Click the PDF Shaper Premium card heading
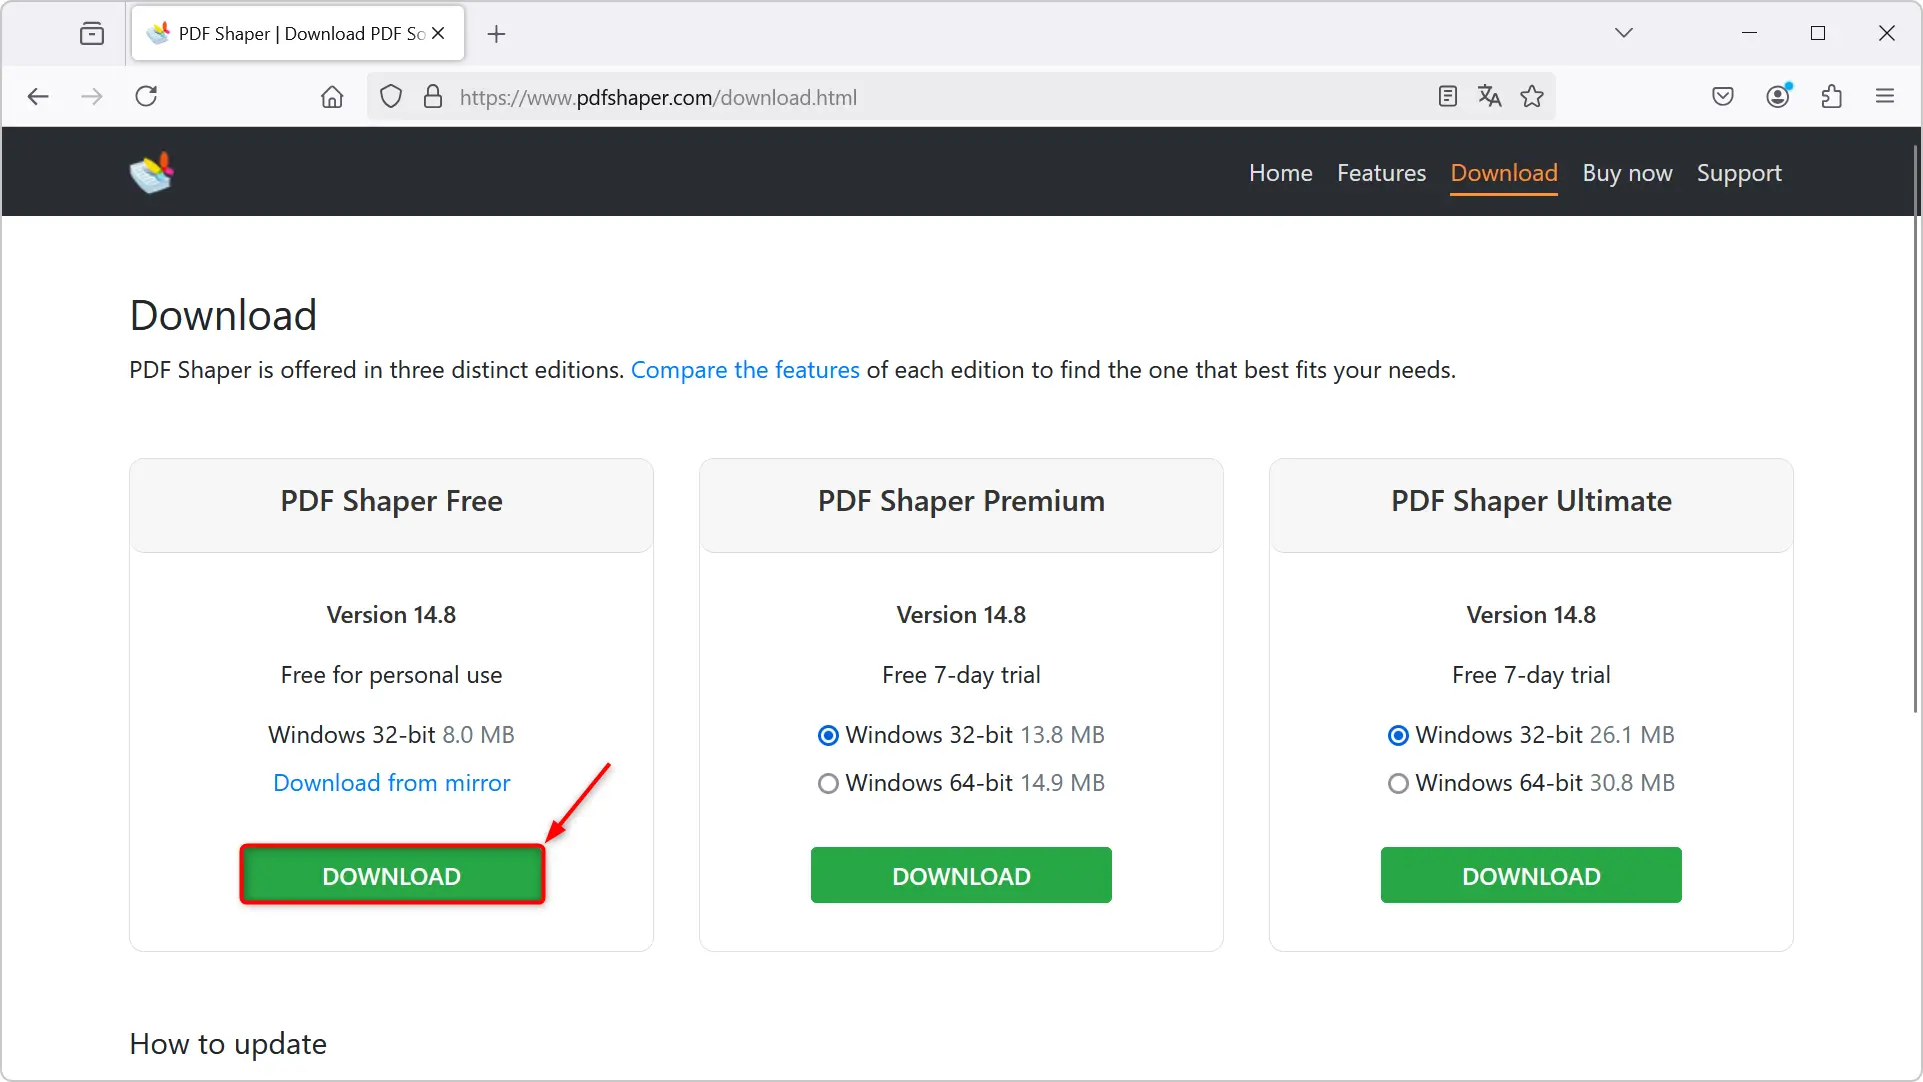Viewport: 1923px width, 1082px height. 961,501
